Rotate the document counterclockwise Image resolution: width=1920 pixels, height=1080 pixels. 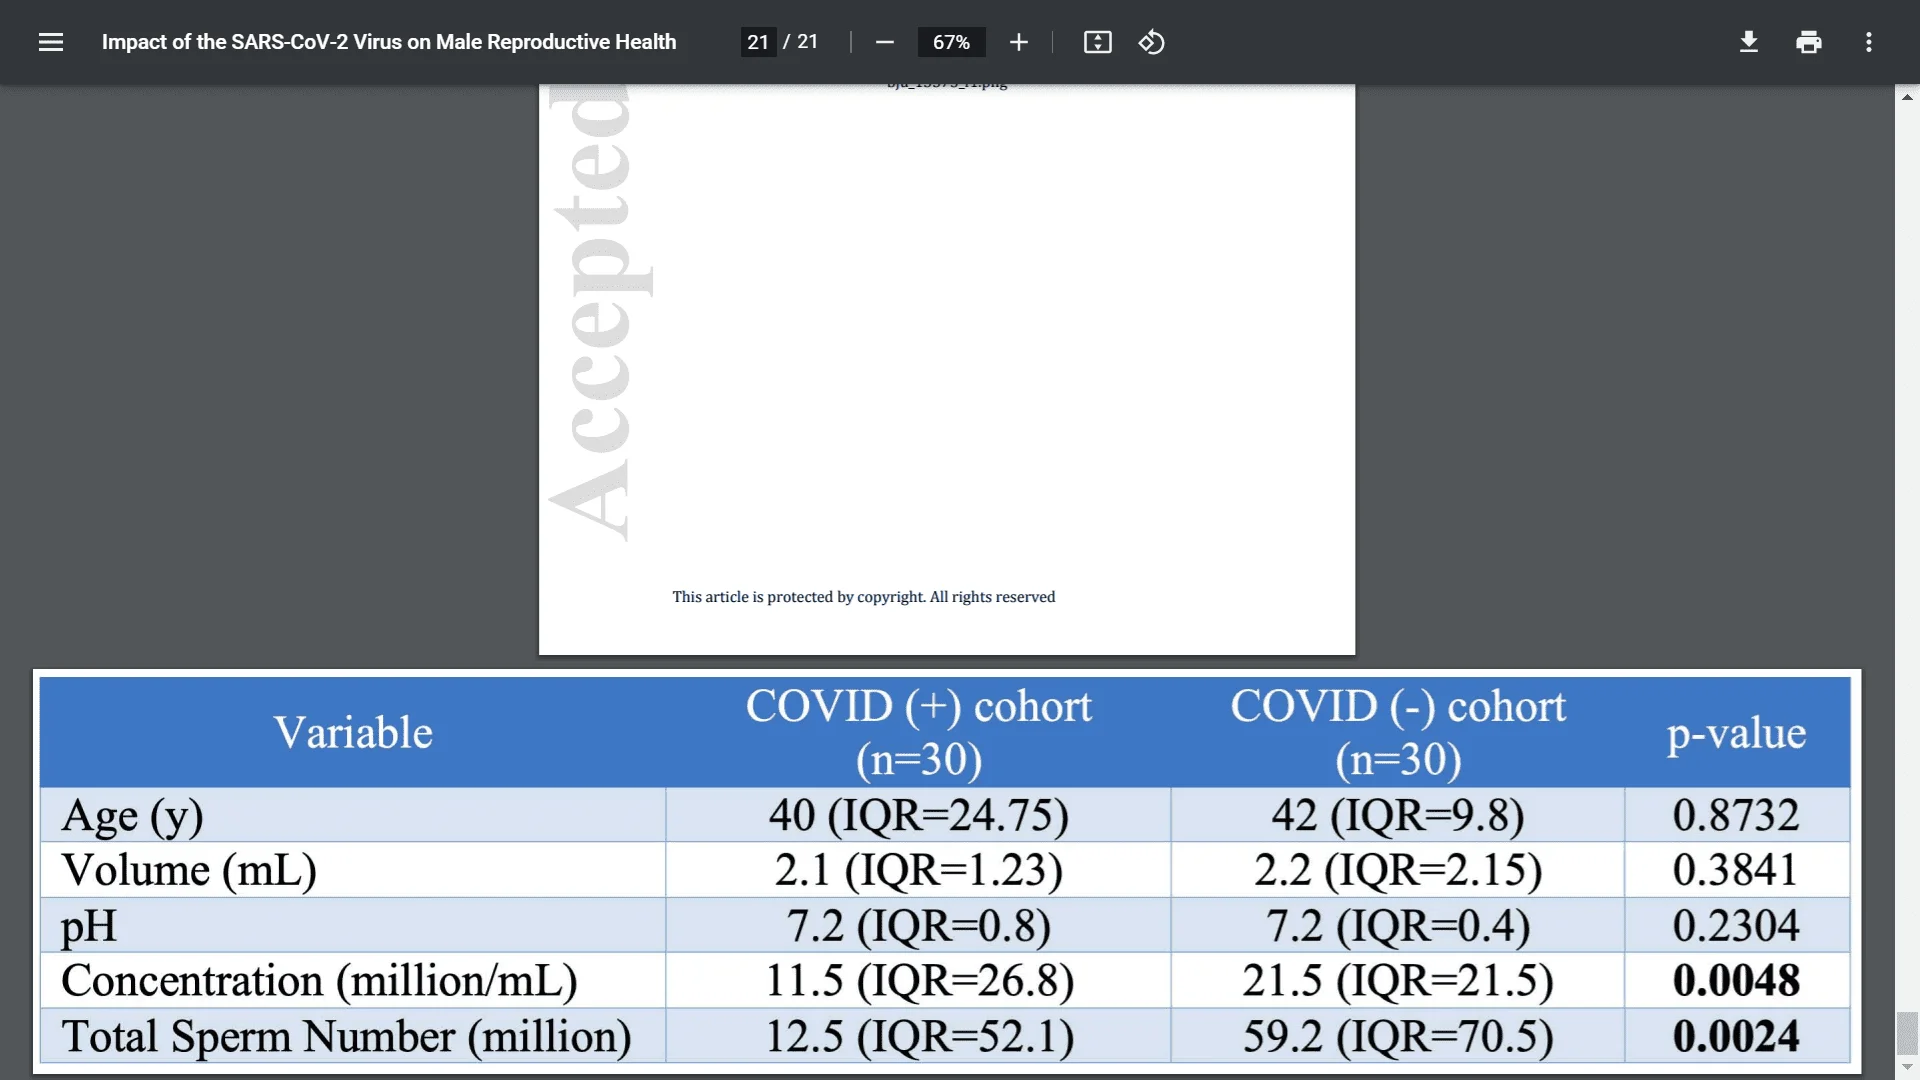click(x=1151, y=42)
